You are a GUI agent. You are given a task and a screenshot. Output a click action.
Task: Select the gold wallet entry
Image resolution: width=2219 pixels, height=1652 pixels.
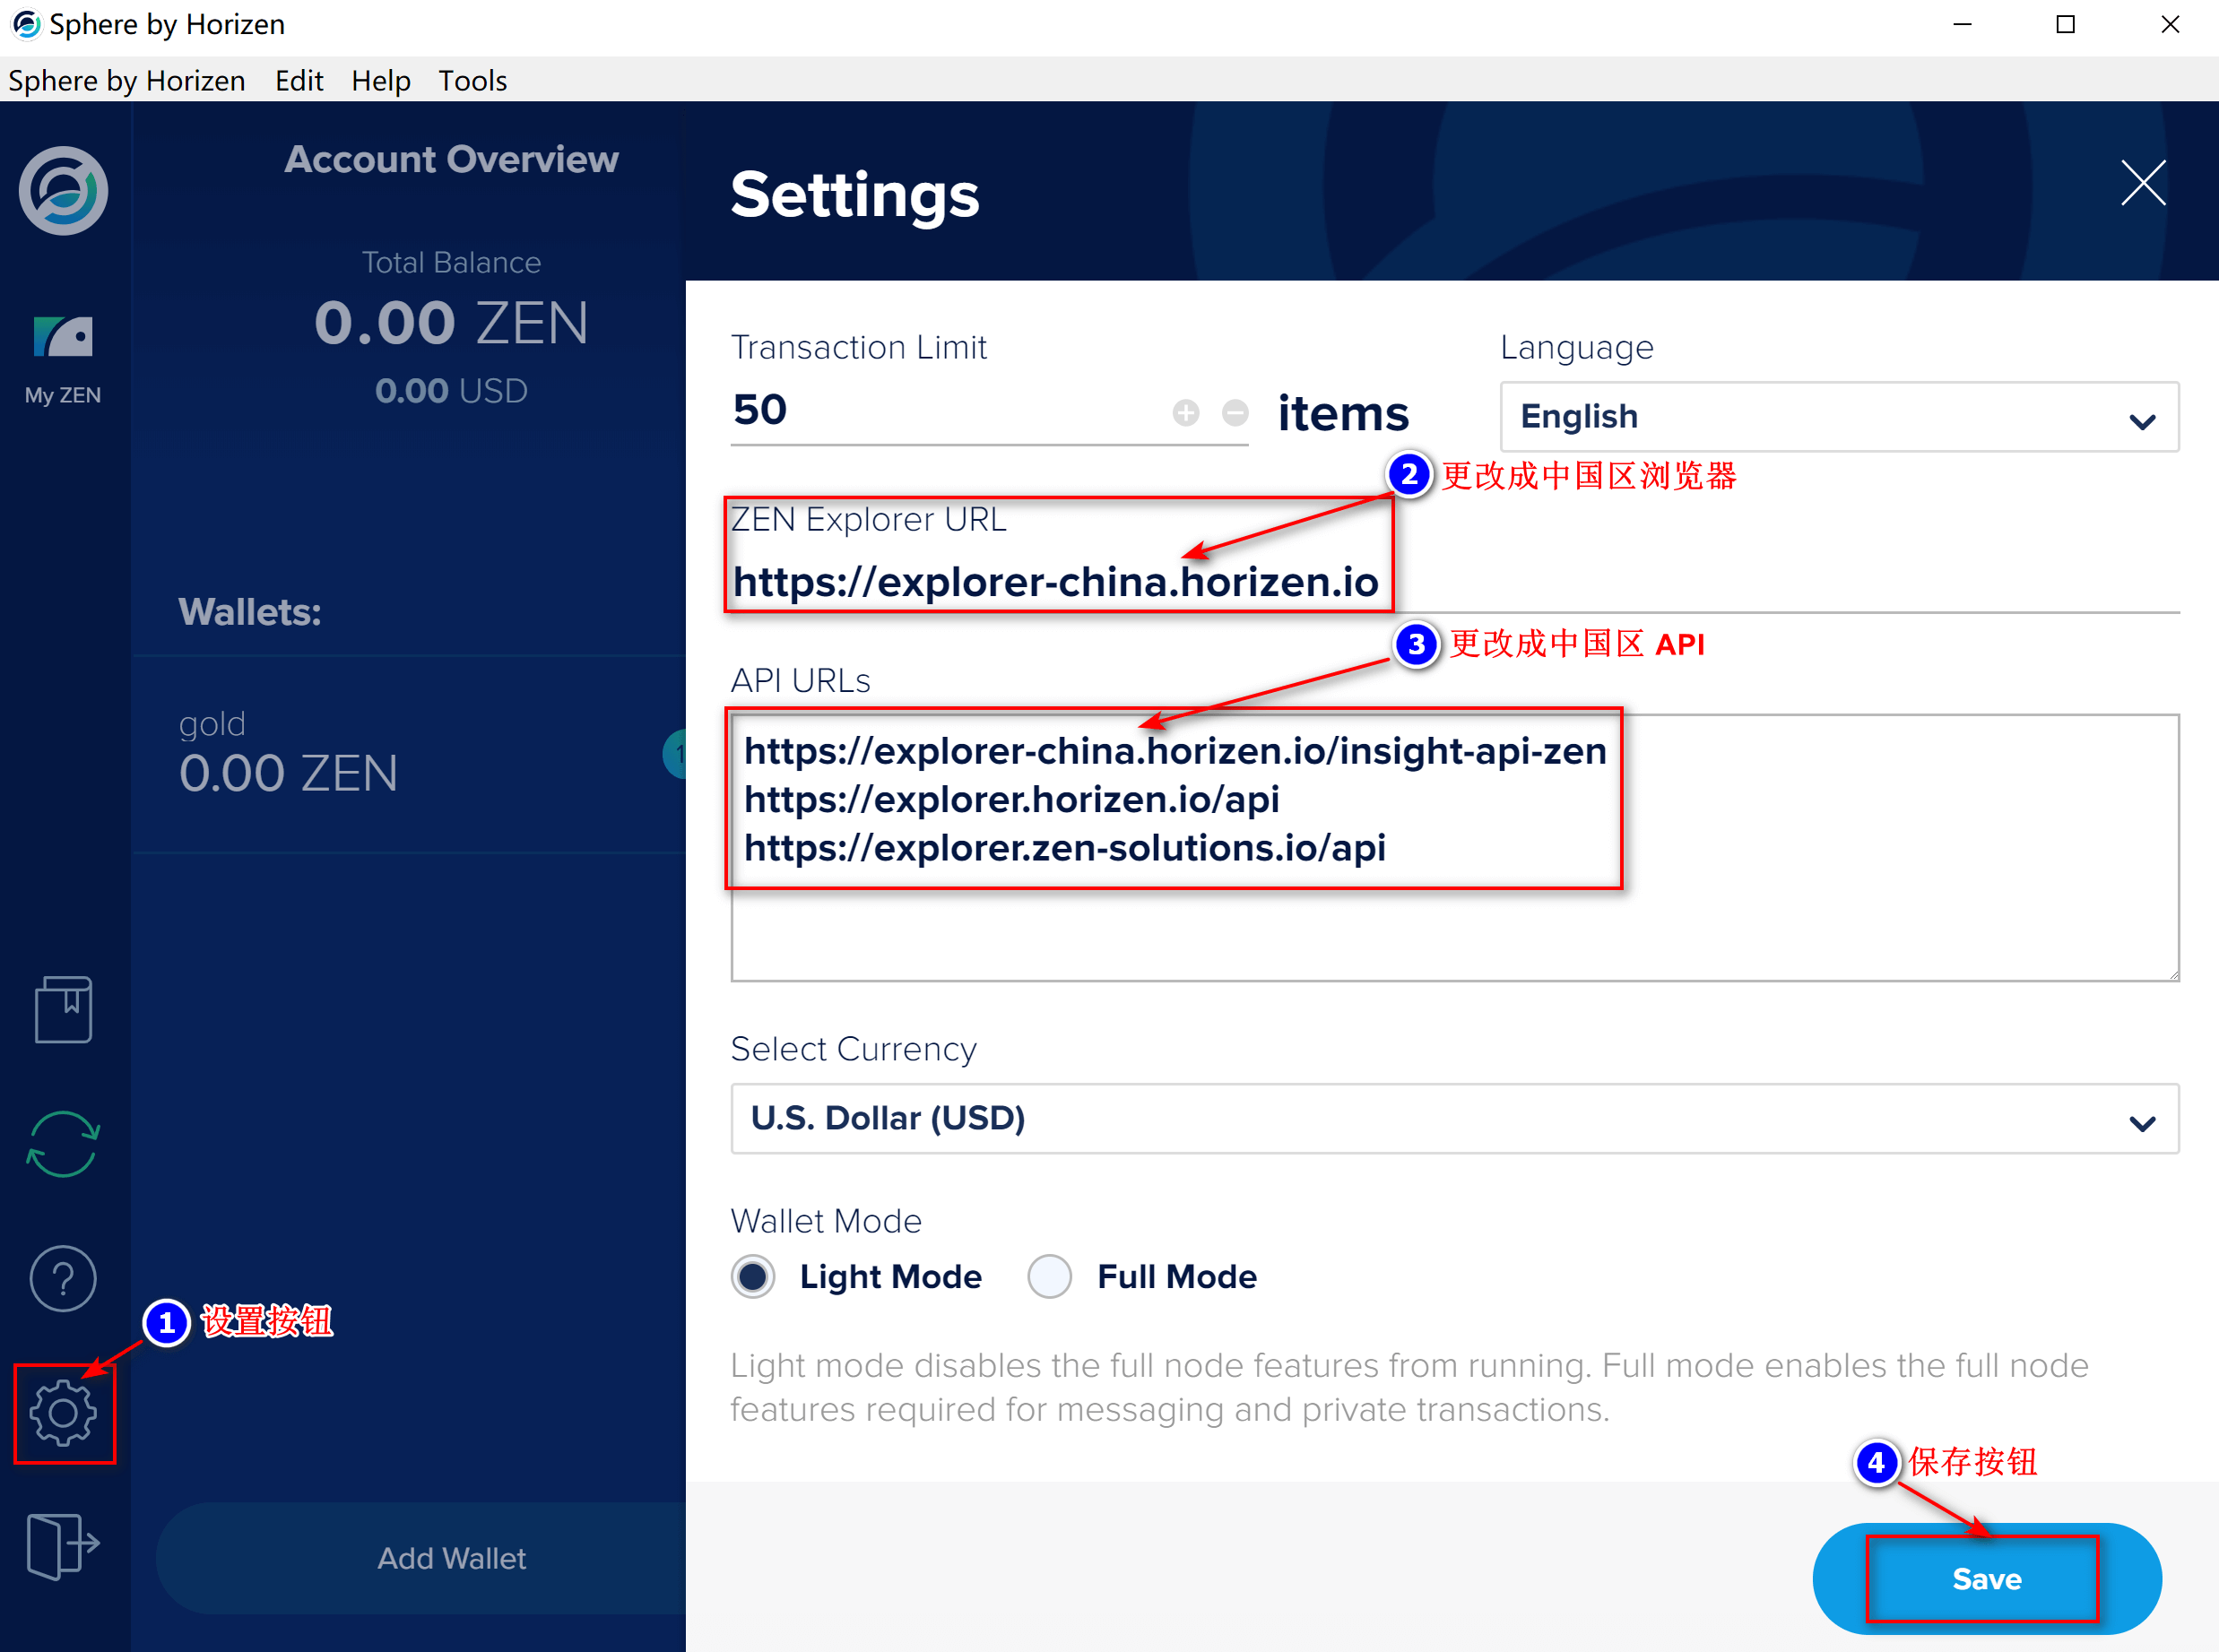point(409,755)
